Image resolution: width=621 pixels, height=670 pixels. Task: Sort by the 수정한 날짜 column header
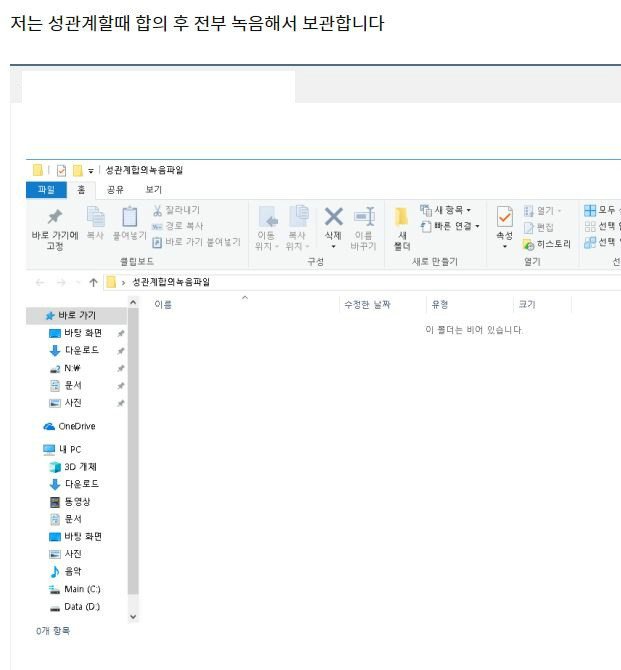pos(367,304)
